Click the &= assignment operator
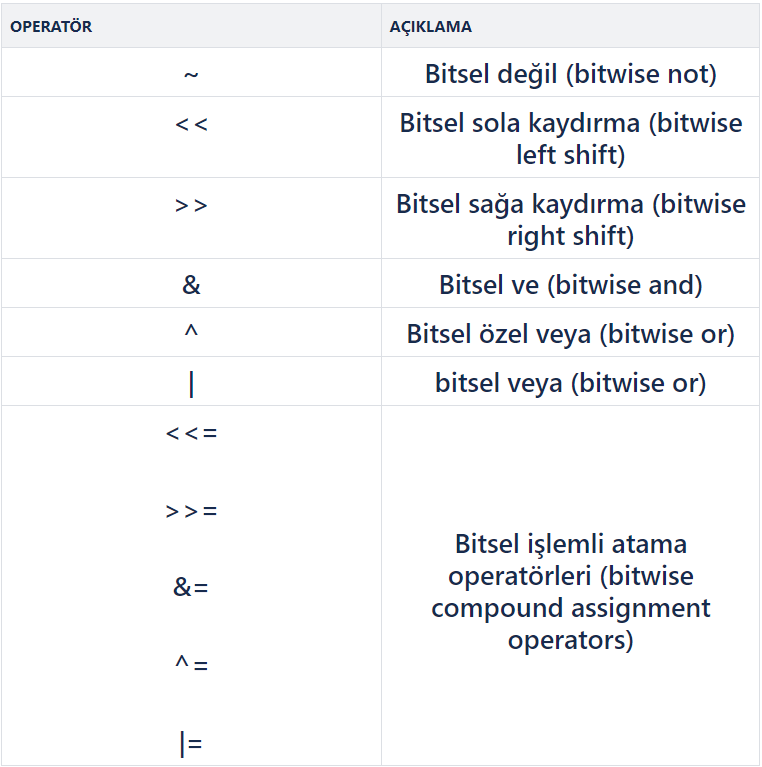 pyautogui.click(x=191, y=587)
